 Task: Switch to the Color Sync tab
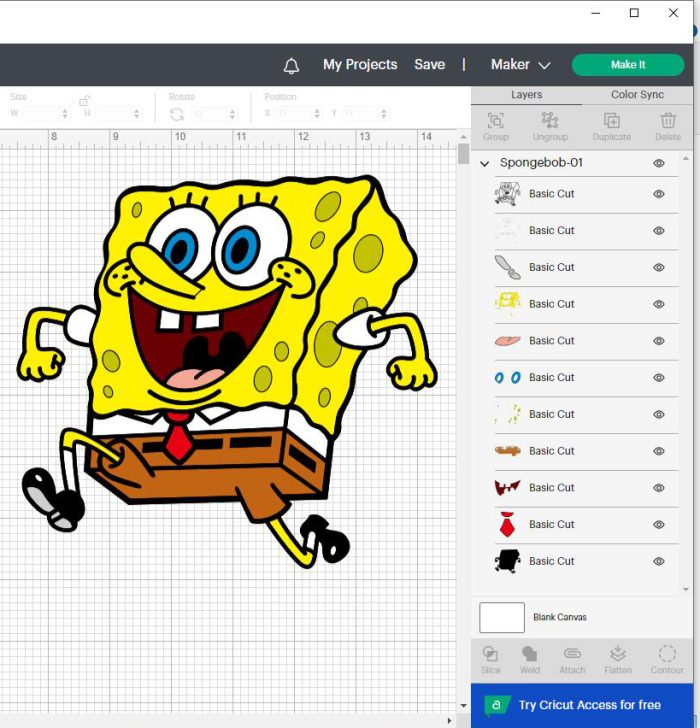637,95
